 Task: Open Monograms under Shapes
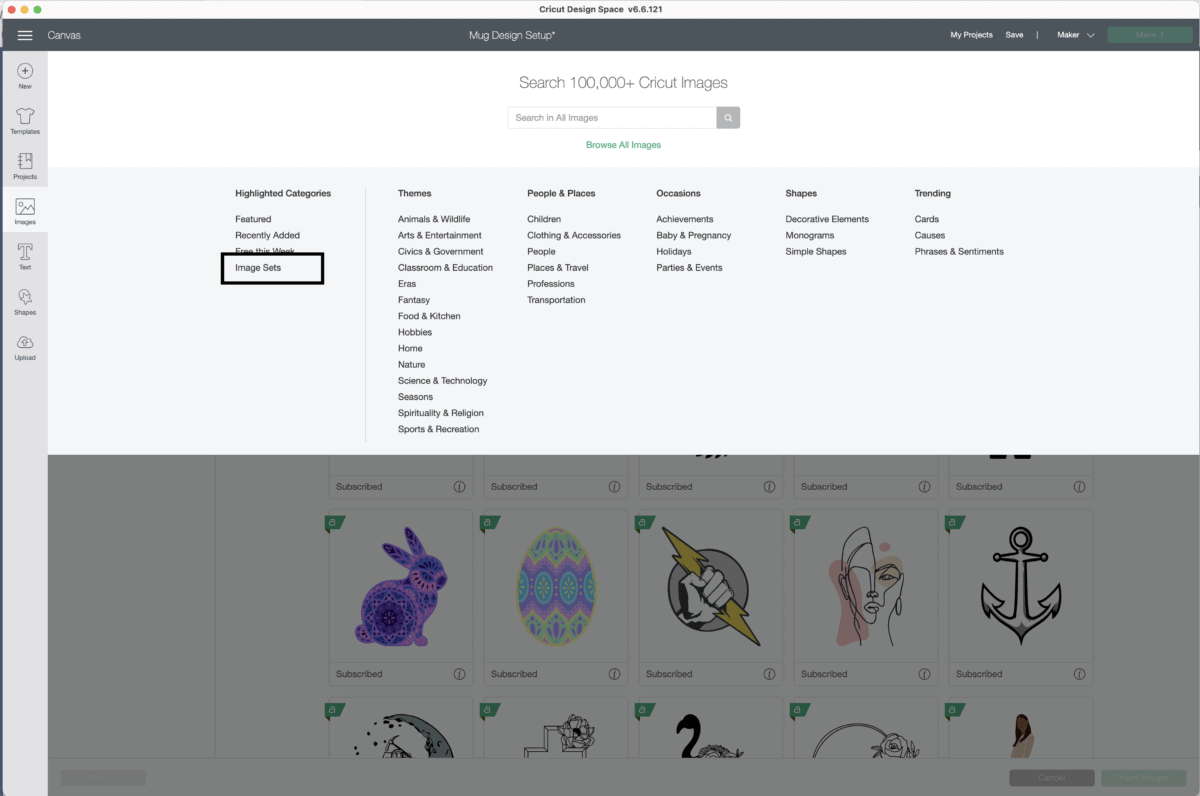[815, 236]
